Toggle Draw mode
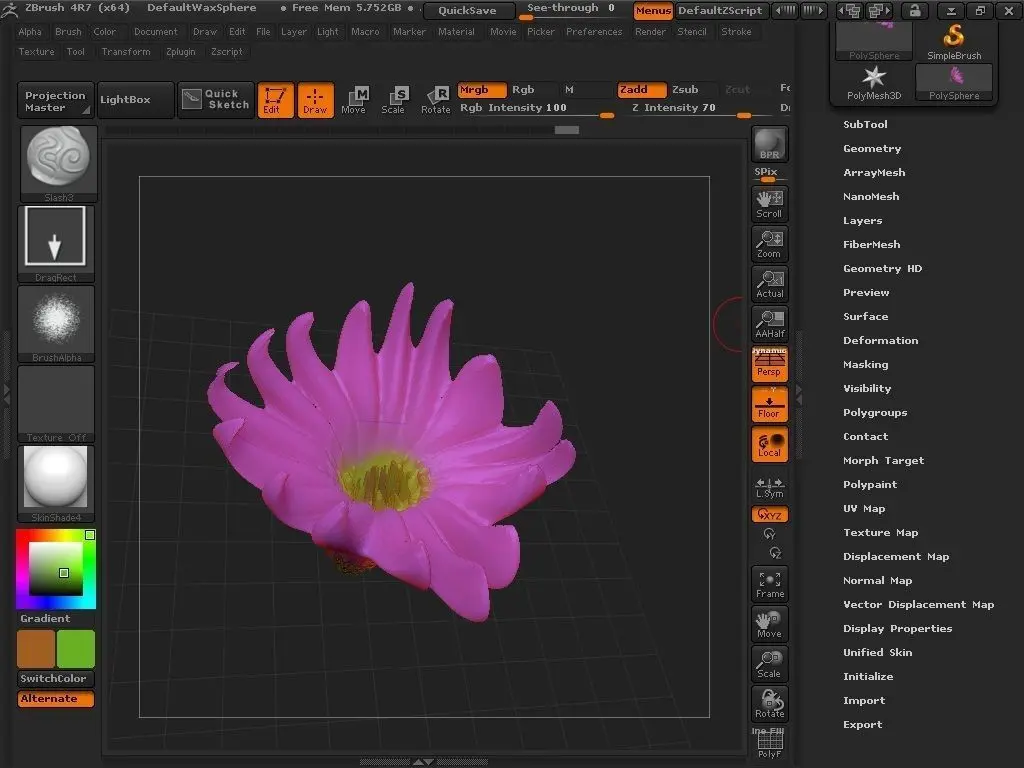This screenshot has height=768, width=1024. coord(315,100)
